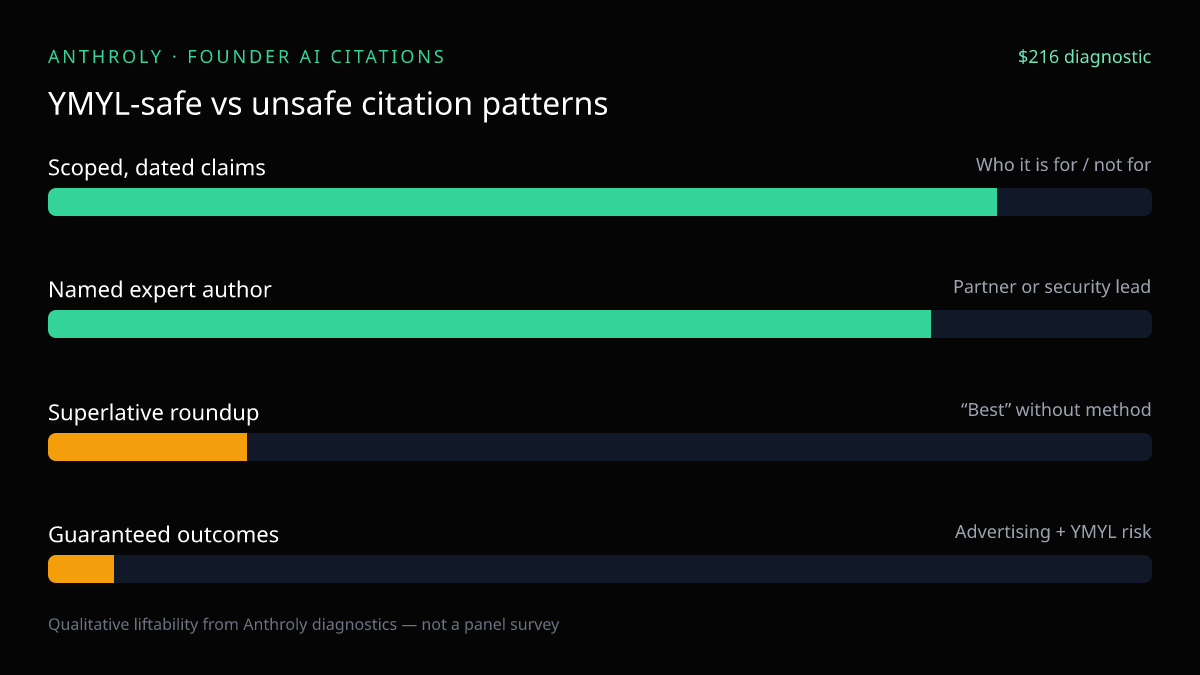Select the Scoped, dated claims label
The width and height of the screenshot is (1200, 675).
click(x=157, y=168)
